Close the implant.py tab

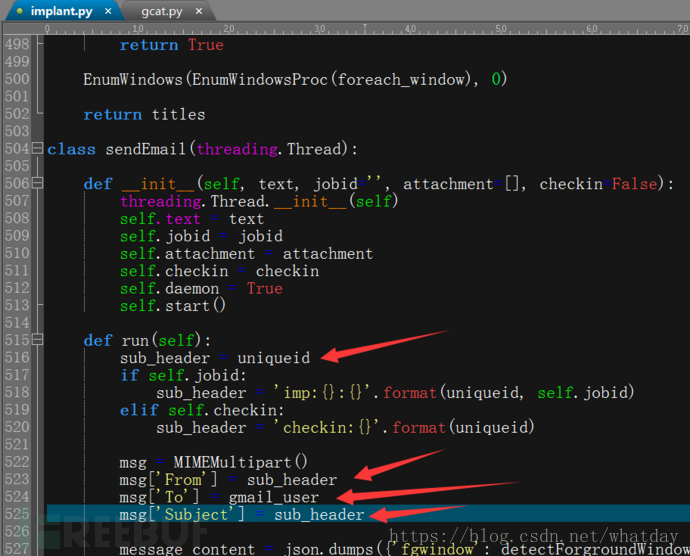(x=108, y=11)
